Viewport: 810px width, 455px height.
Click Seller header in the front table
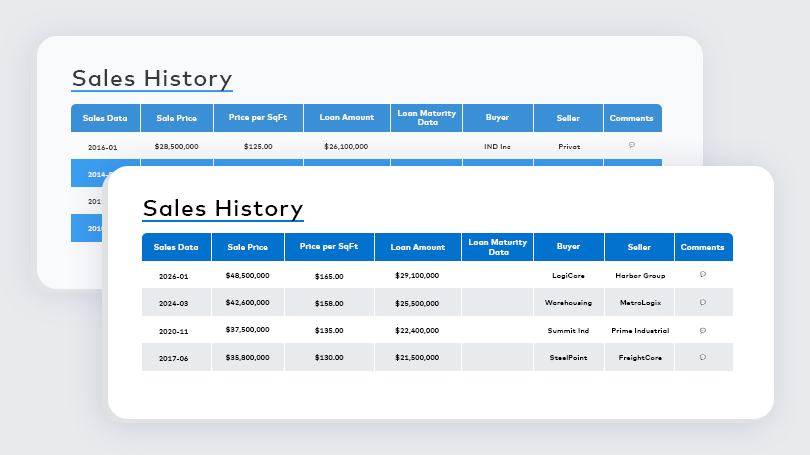[x=639, y=247]
